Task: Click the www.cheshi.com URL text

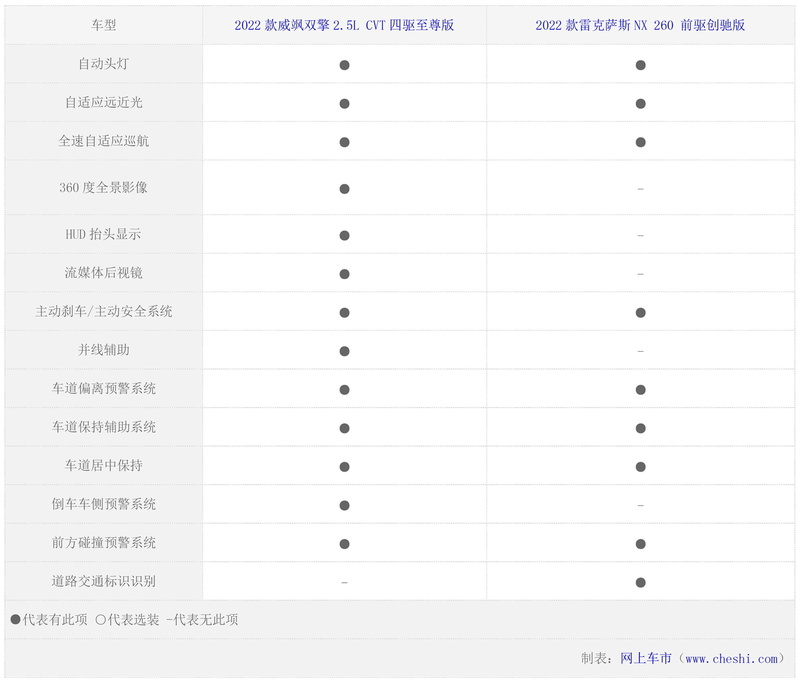Action: coord(731,659)
